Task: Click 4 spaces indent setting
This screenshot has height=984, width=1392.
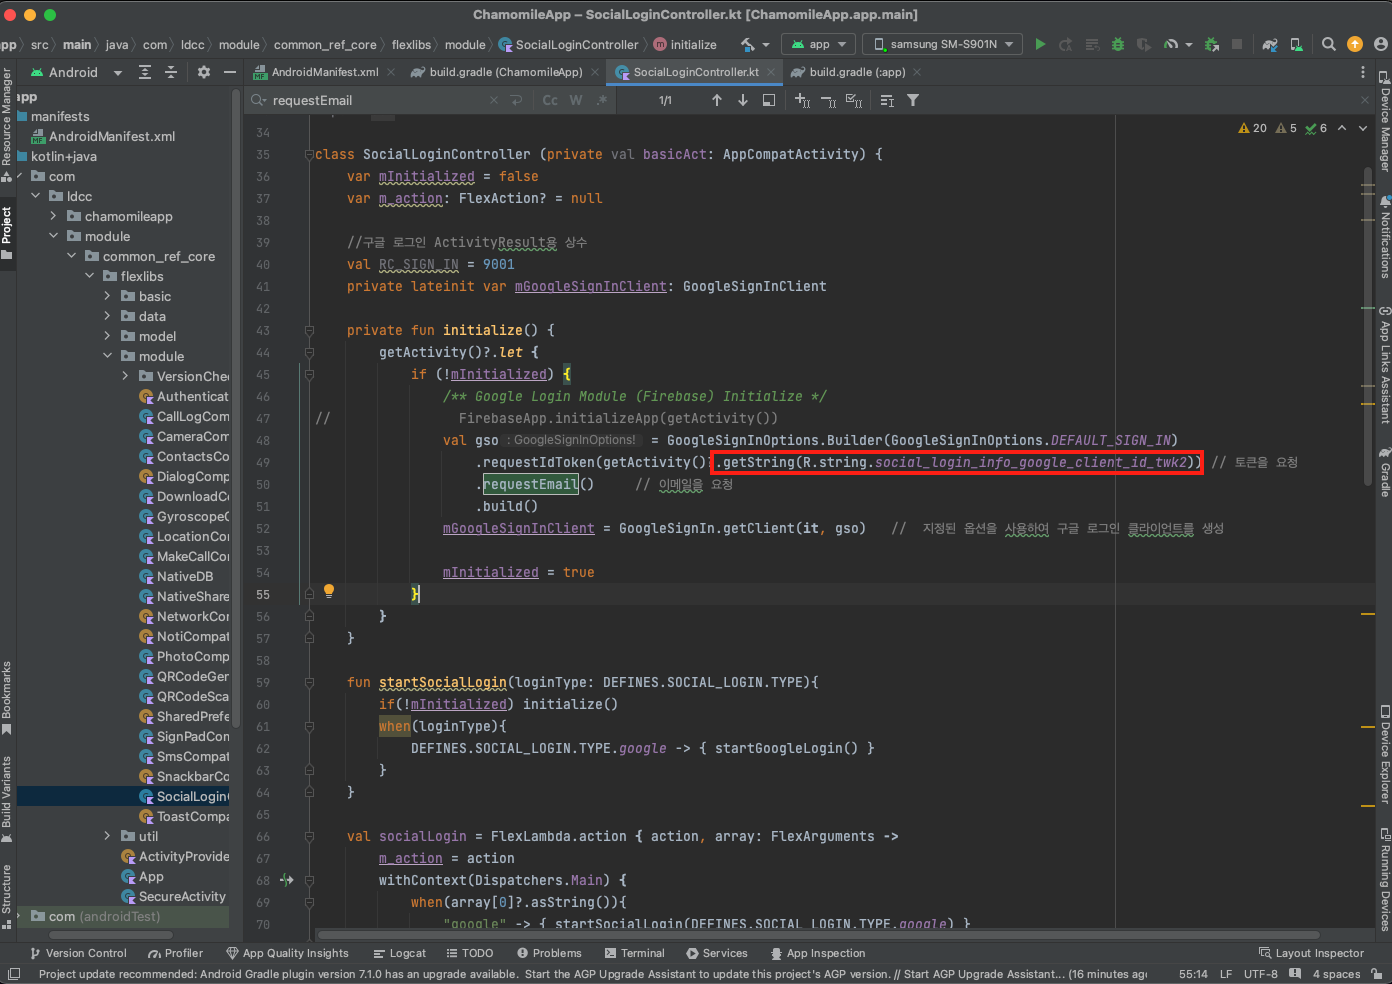Action: pyautogui.click(x=1336, y=974)
